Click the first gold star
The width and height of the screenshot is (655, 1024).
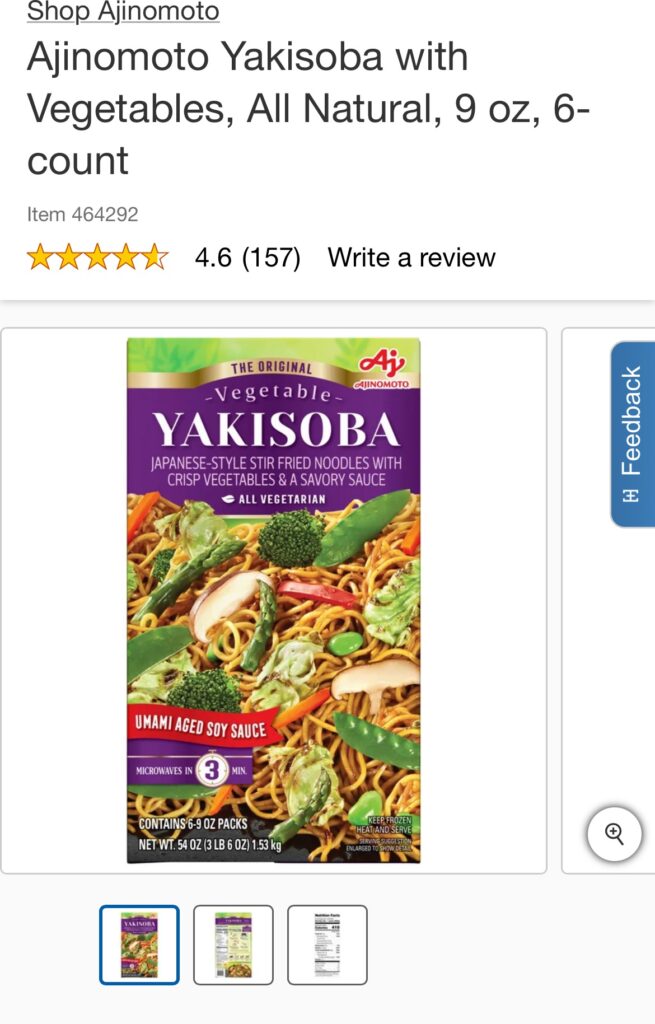click(x=40, y=257)
